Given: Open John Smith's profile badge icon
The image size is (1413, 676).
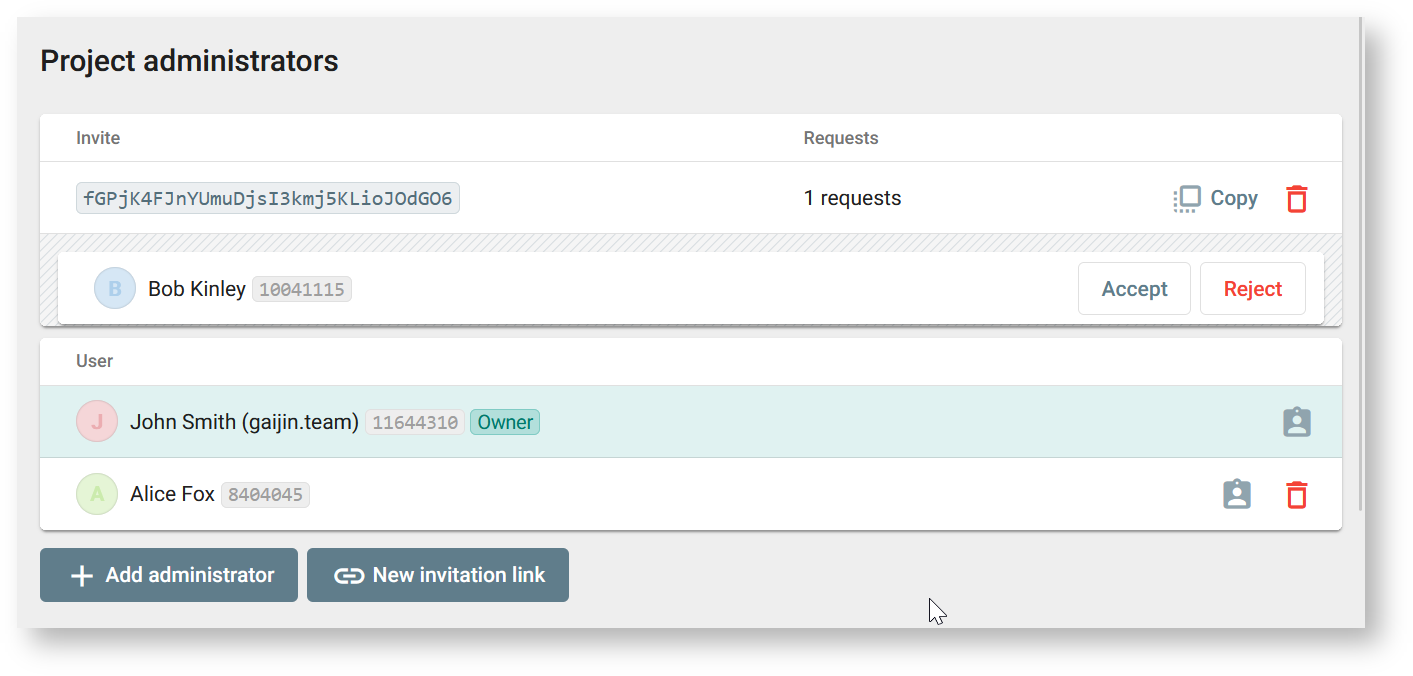Looking at the screenshot, I should [x=1297, y=422].
